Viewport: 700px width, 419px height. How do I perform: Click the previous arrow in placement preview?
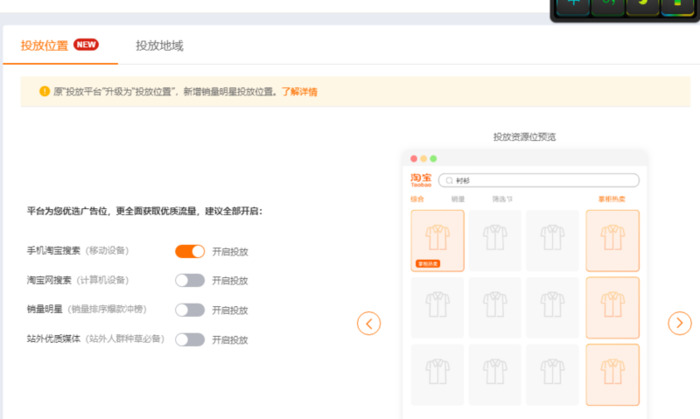(369, 323)
